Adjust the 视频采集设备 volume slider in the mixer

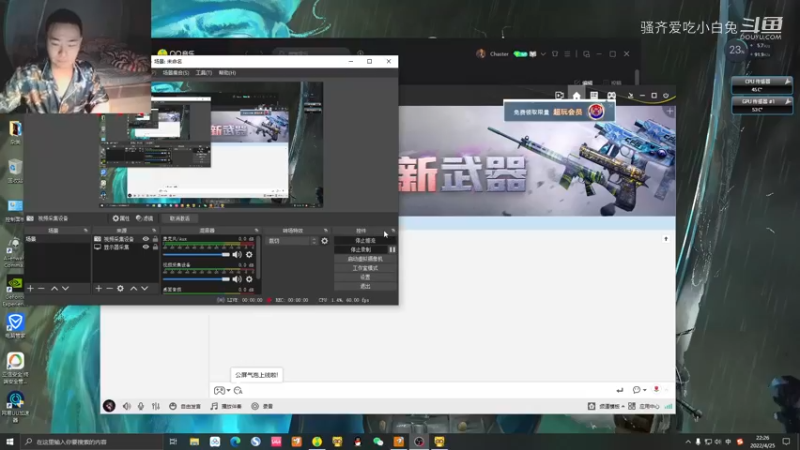point(196,279)
